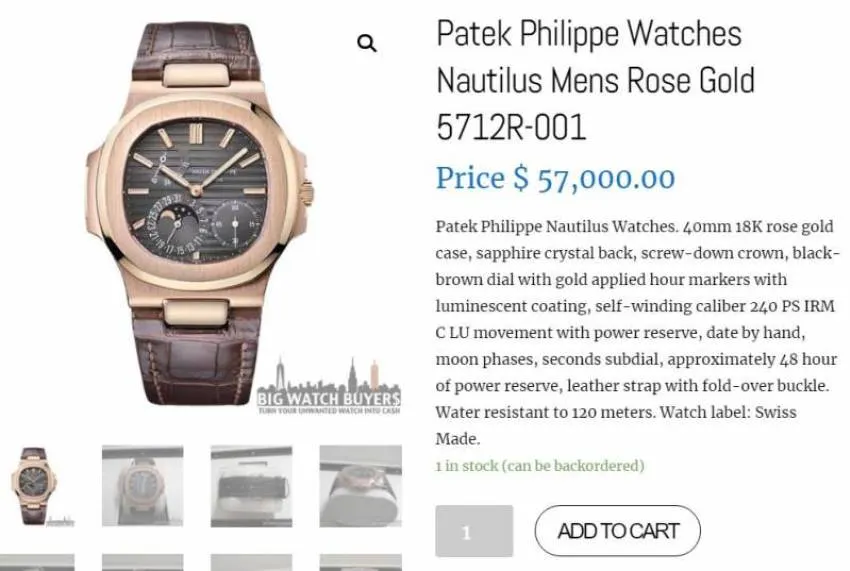Click the product title Nautilus Mens Rose Gold
Image resolution: width=850 pixels, height=571 pixels.
(595, 80)
